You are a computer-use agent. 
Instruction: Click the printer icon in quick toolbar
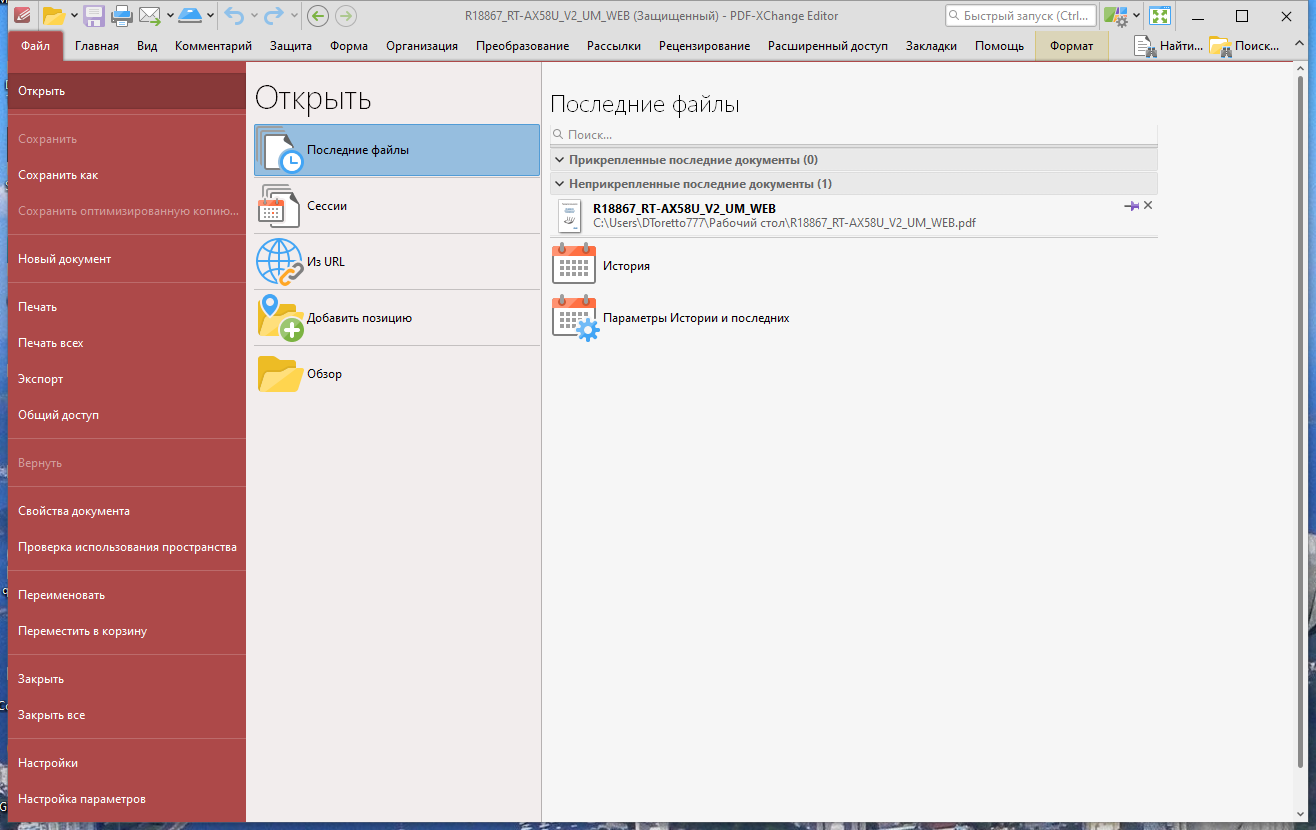[x=122, y=15]
